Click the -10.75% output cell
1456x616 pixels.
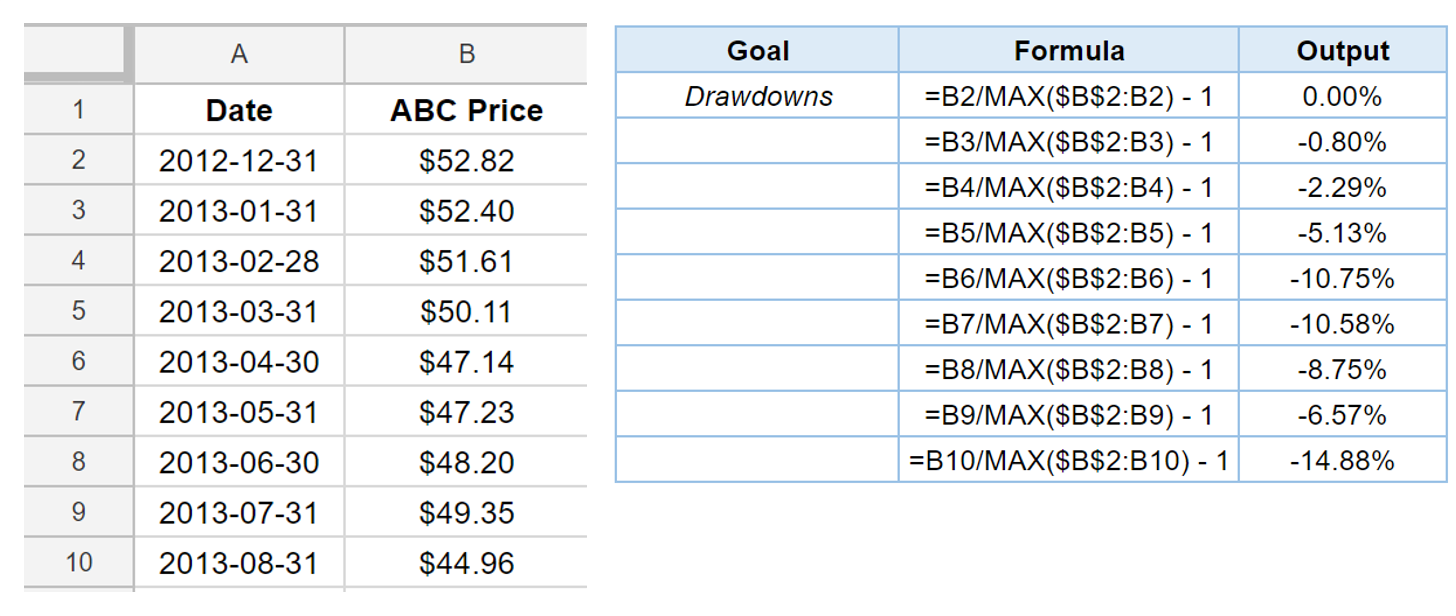click(x=1342, y=278)
